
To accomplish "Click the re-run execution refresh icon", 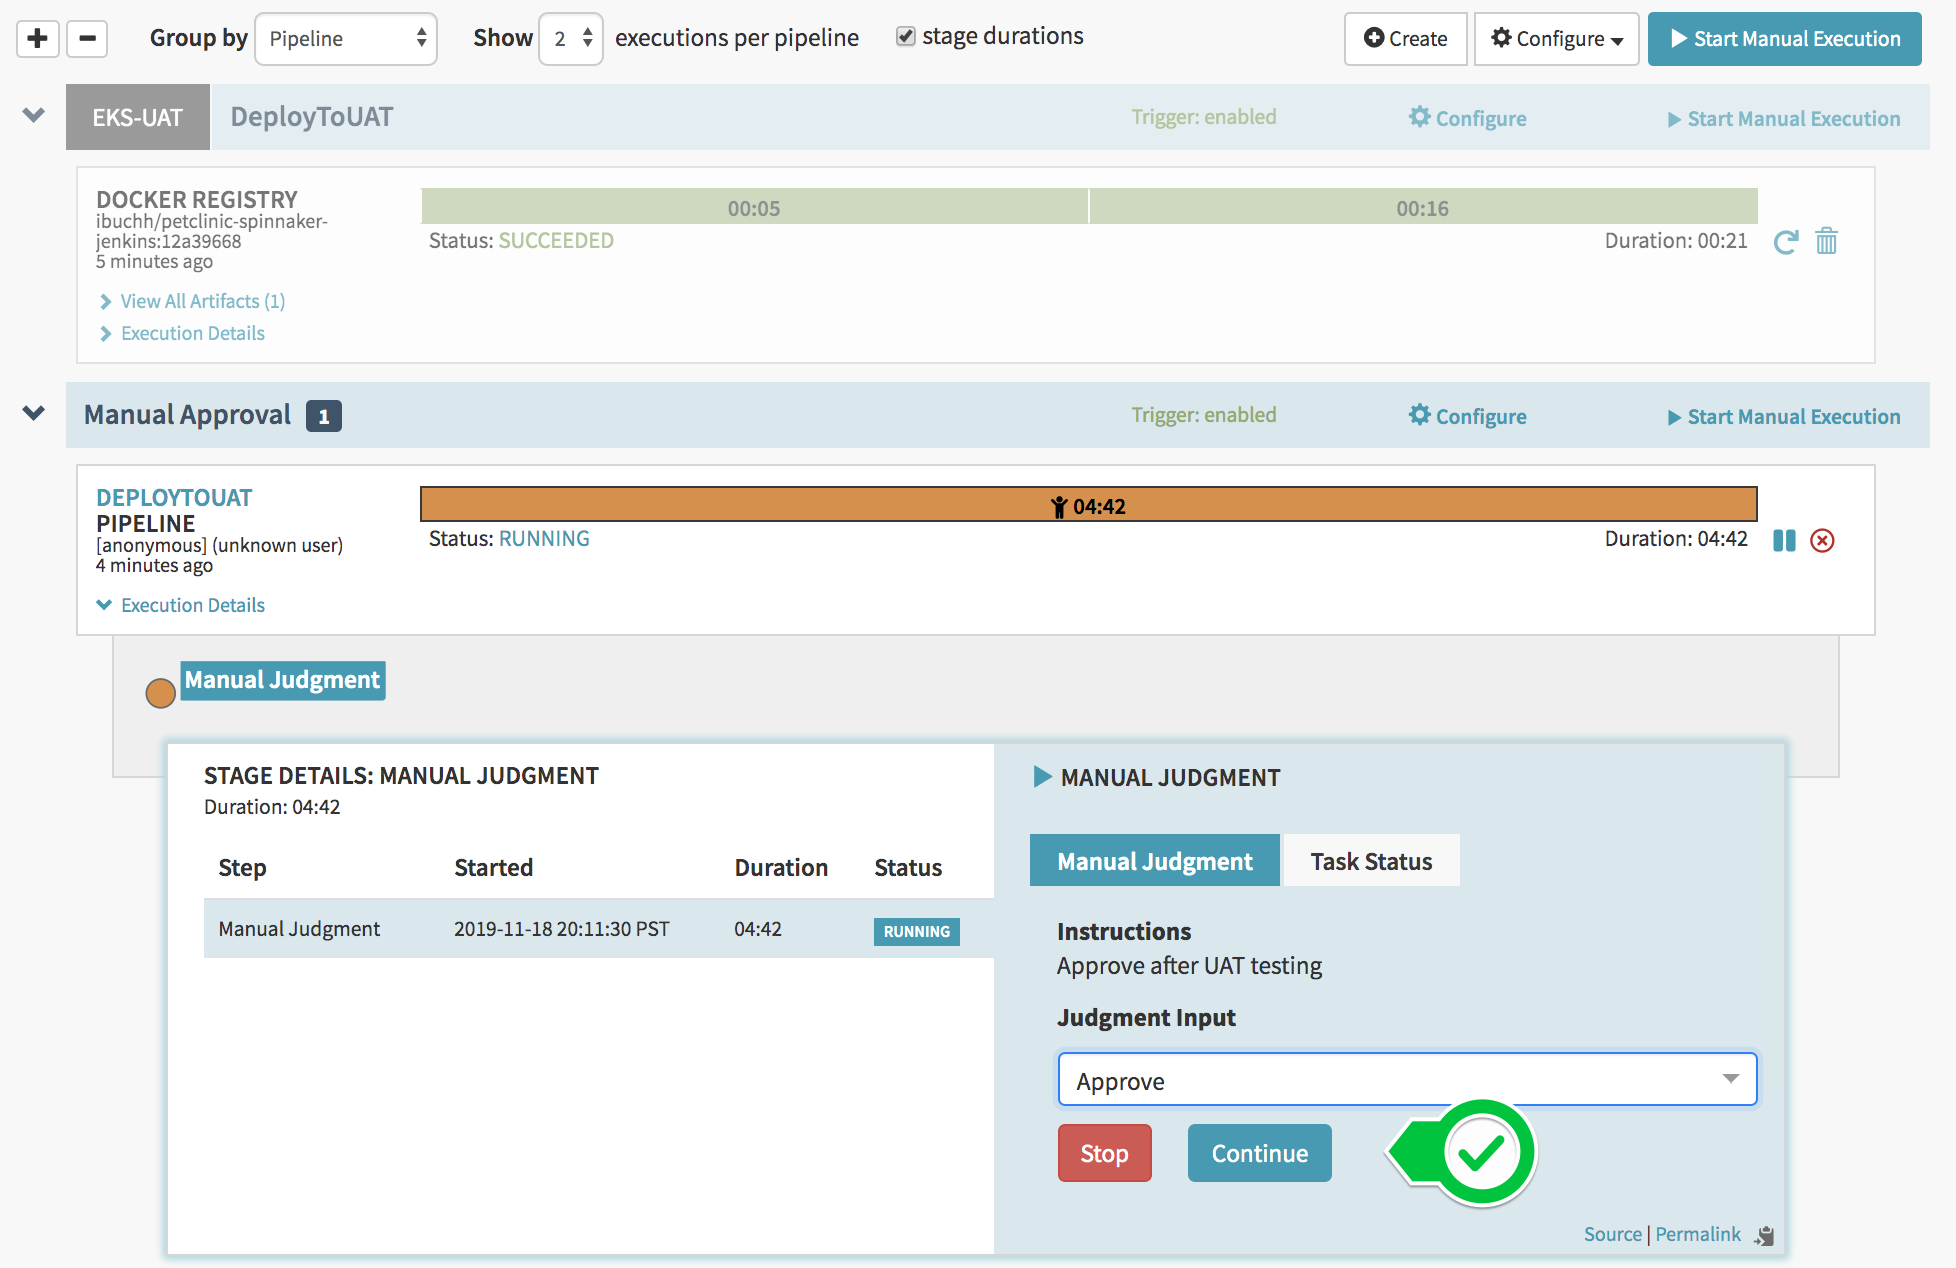I will pos(1785,242).
